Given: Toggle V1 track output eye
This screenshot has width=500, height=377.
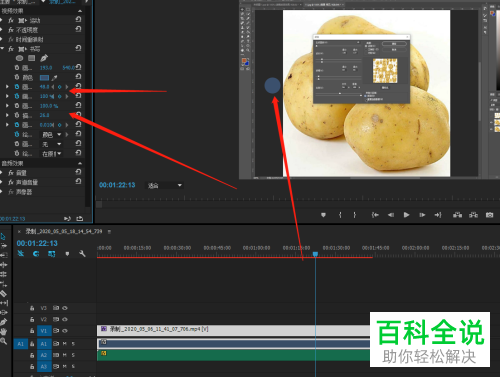Looking at the screenshot, I should [x=65, y=331].
